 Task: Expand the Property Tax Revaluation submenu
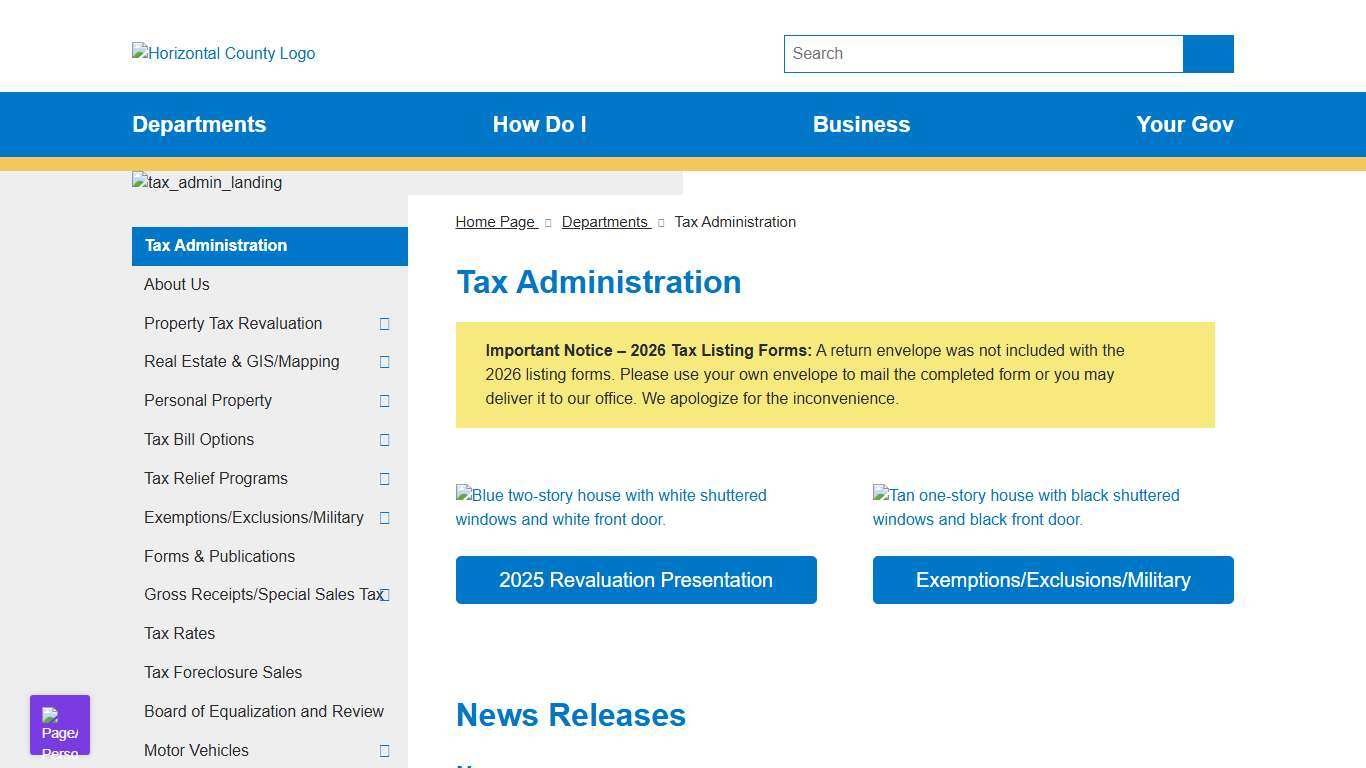[384, 323]
